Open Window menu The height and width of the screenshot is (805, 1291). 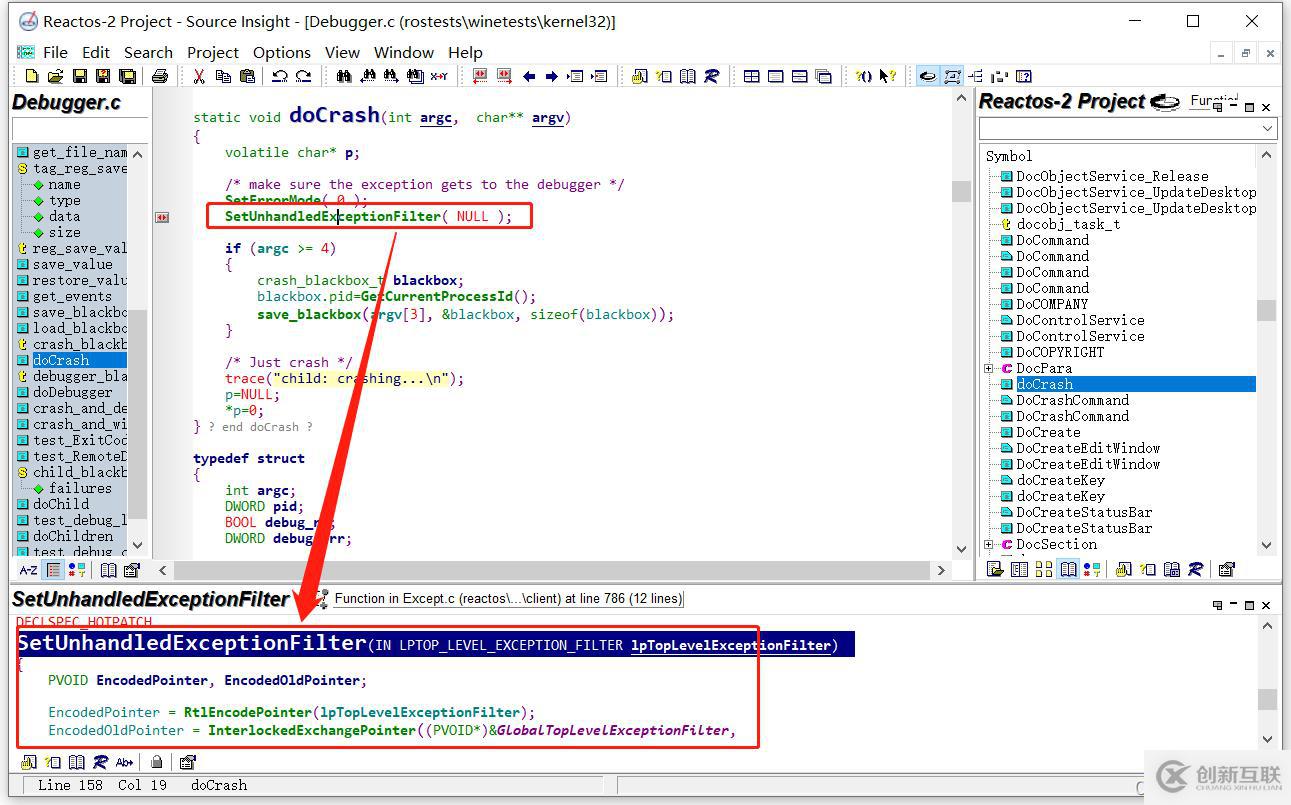point(404,52)
